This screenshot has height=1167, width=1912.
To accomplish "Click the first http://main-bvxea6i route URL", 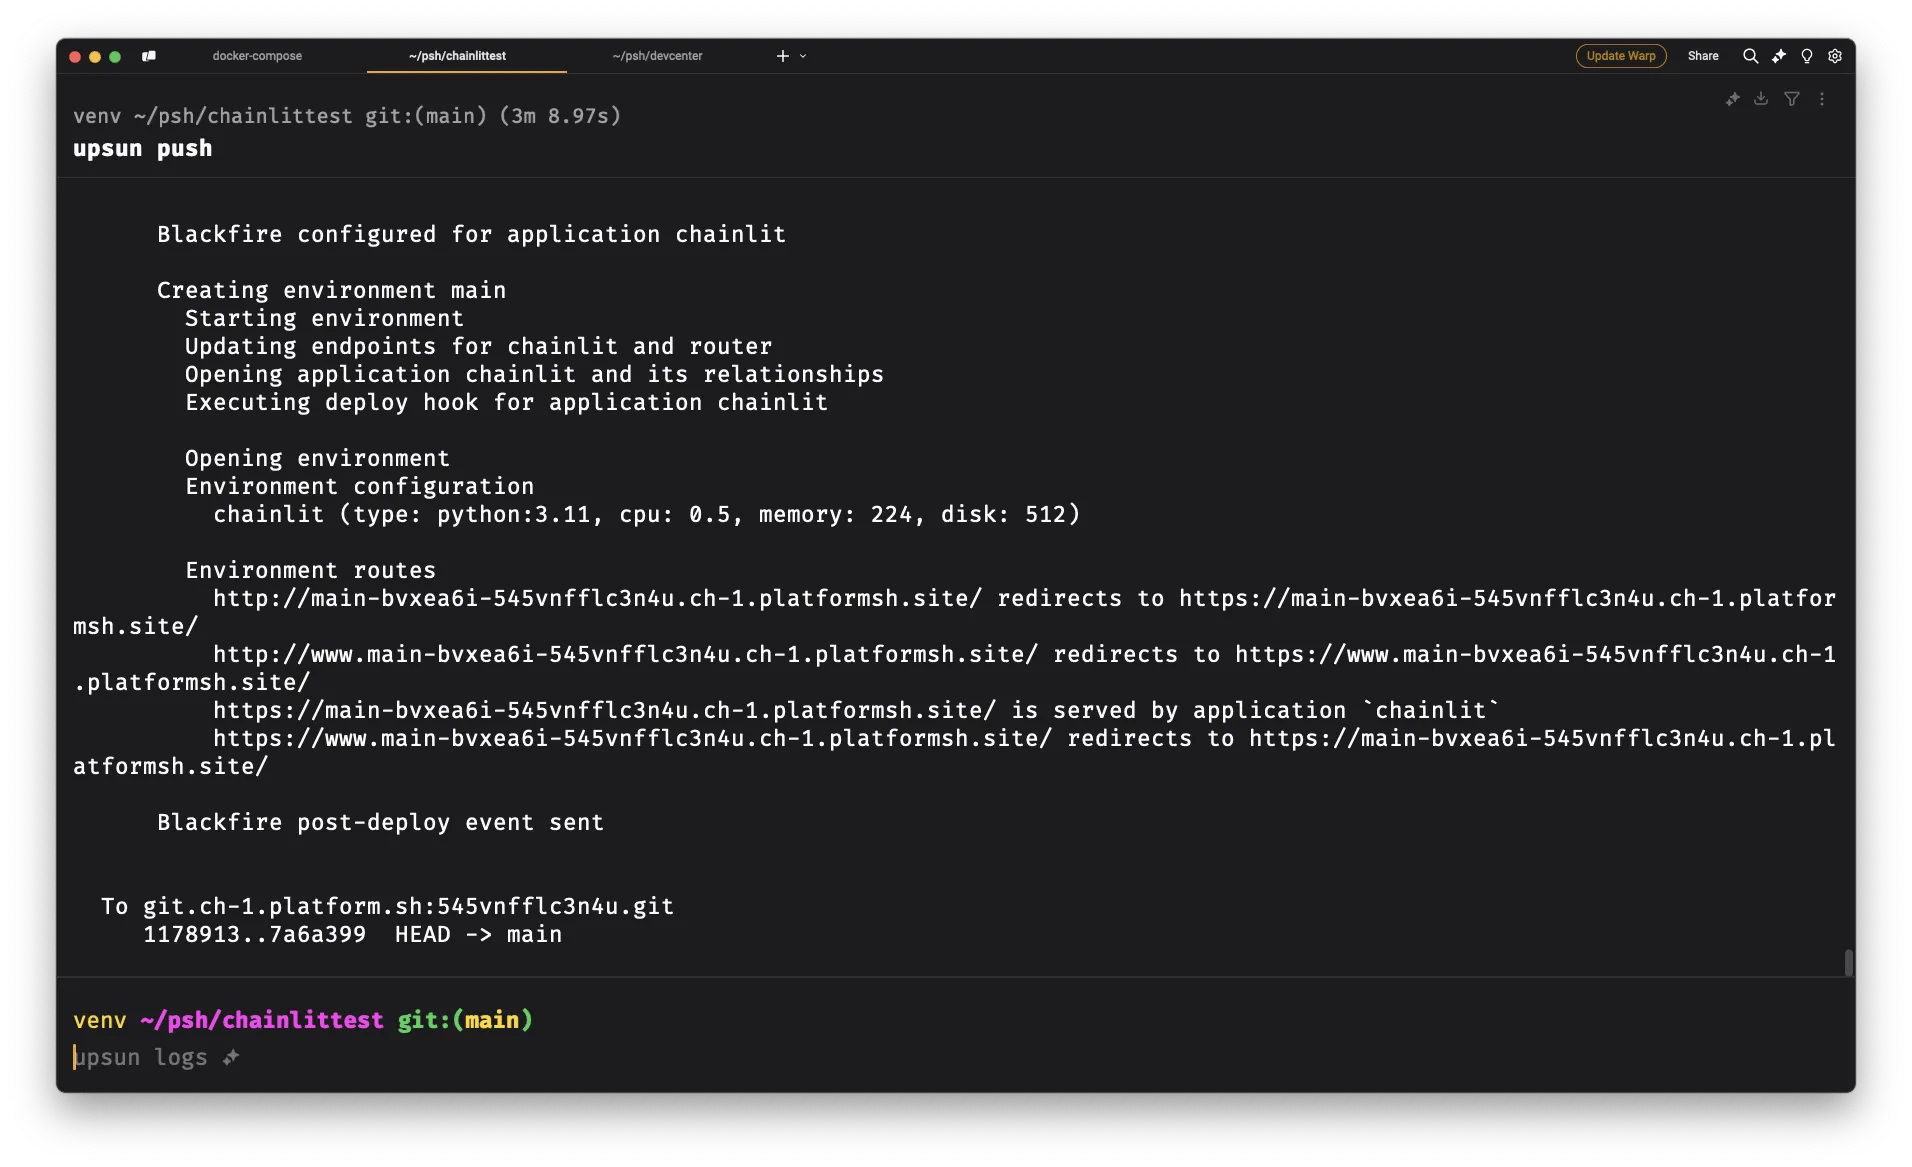I will (597, 598).
